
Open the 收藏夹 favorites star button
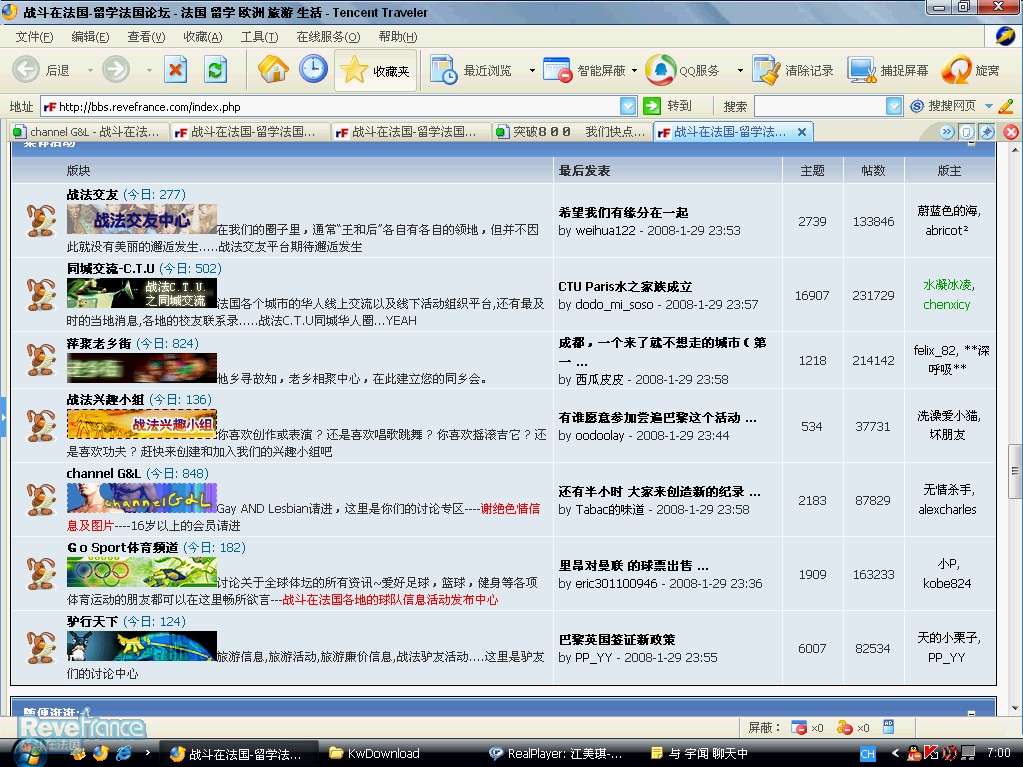click(376, 70)
